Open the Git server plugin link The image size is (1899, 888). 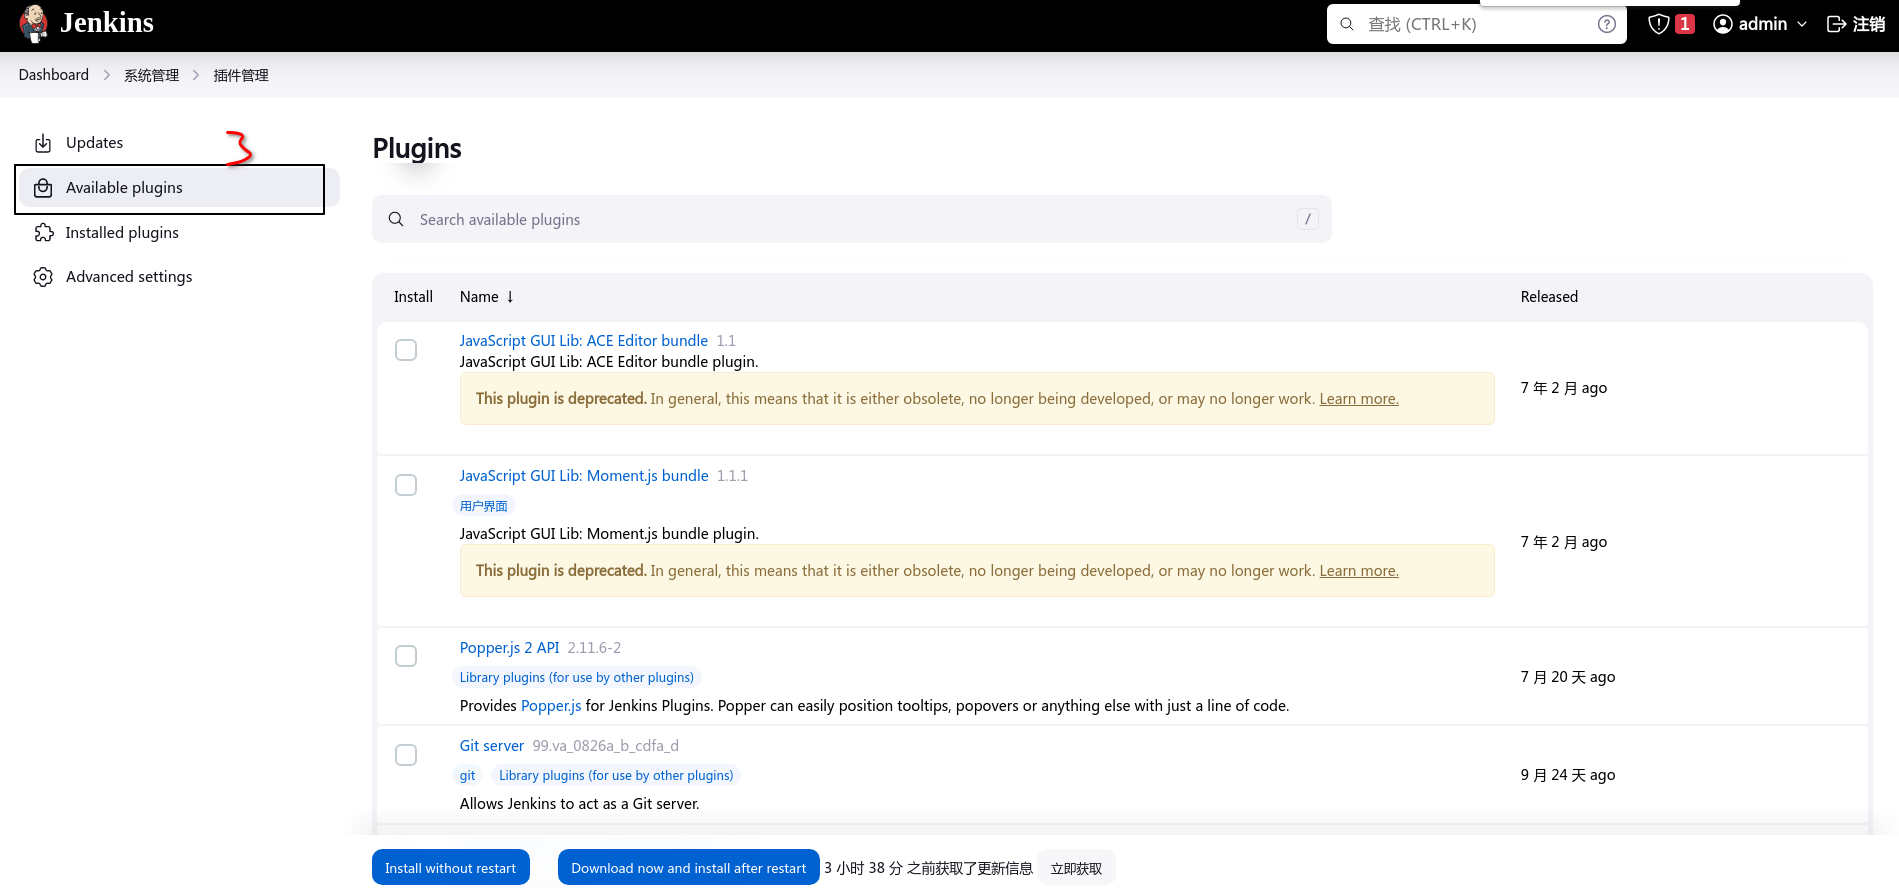[x=492, y=746]
